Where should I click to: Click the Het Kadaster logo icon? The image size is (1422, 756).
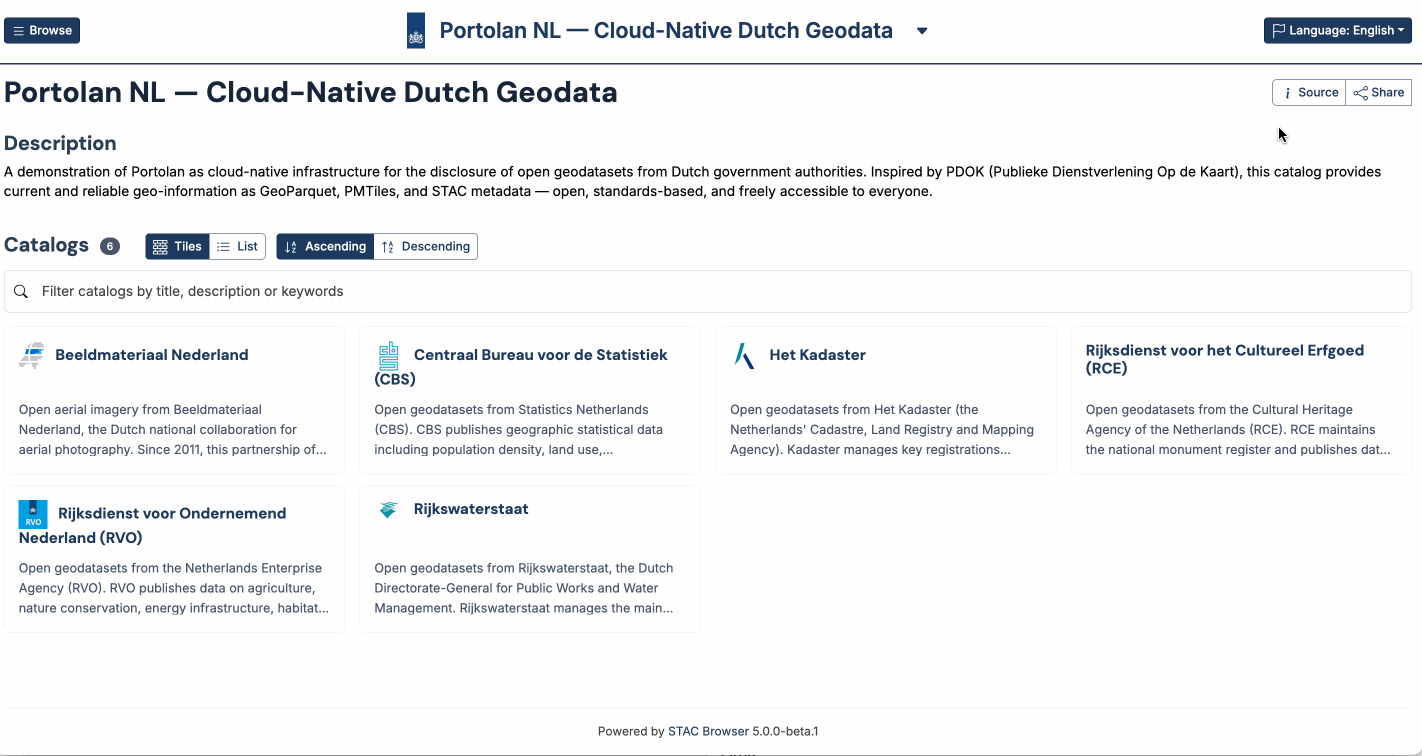(744, 355)
